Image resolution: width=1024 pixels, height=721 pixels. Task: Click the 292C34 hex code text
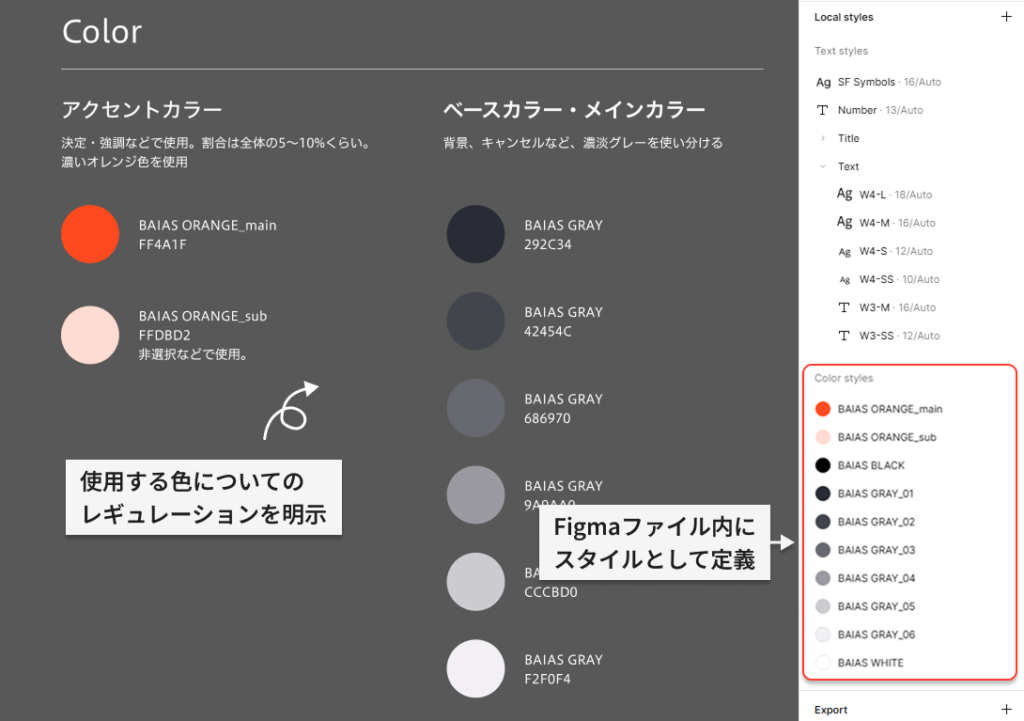coord(548,244)
